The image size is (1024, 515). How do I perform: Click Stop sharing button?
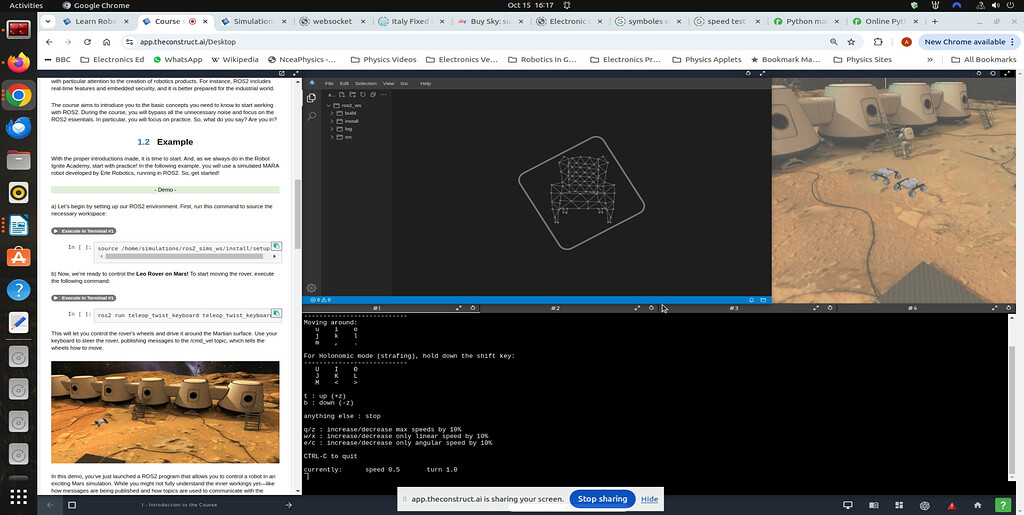coord(602,499)
